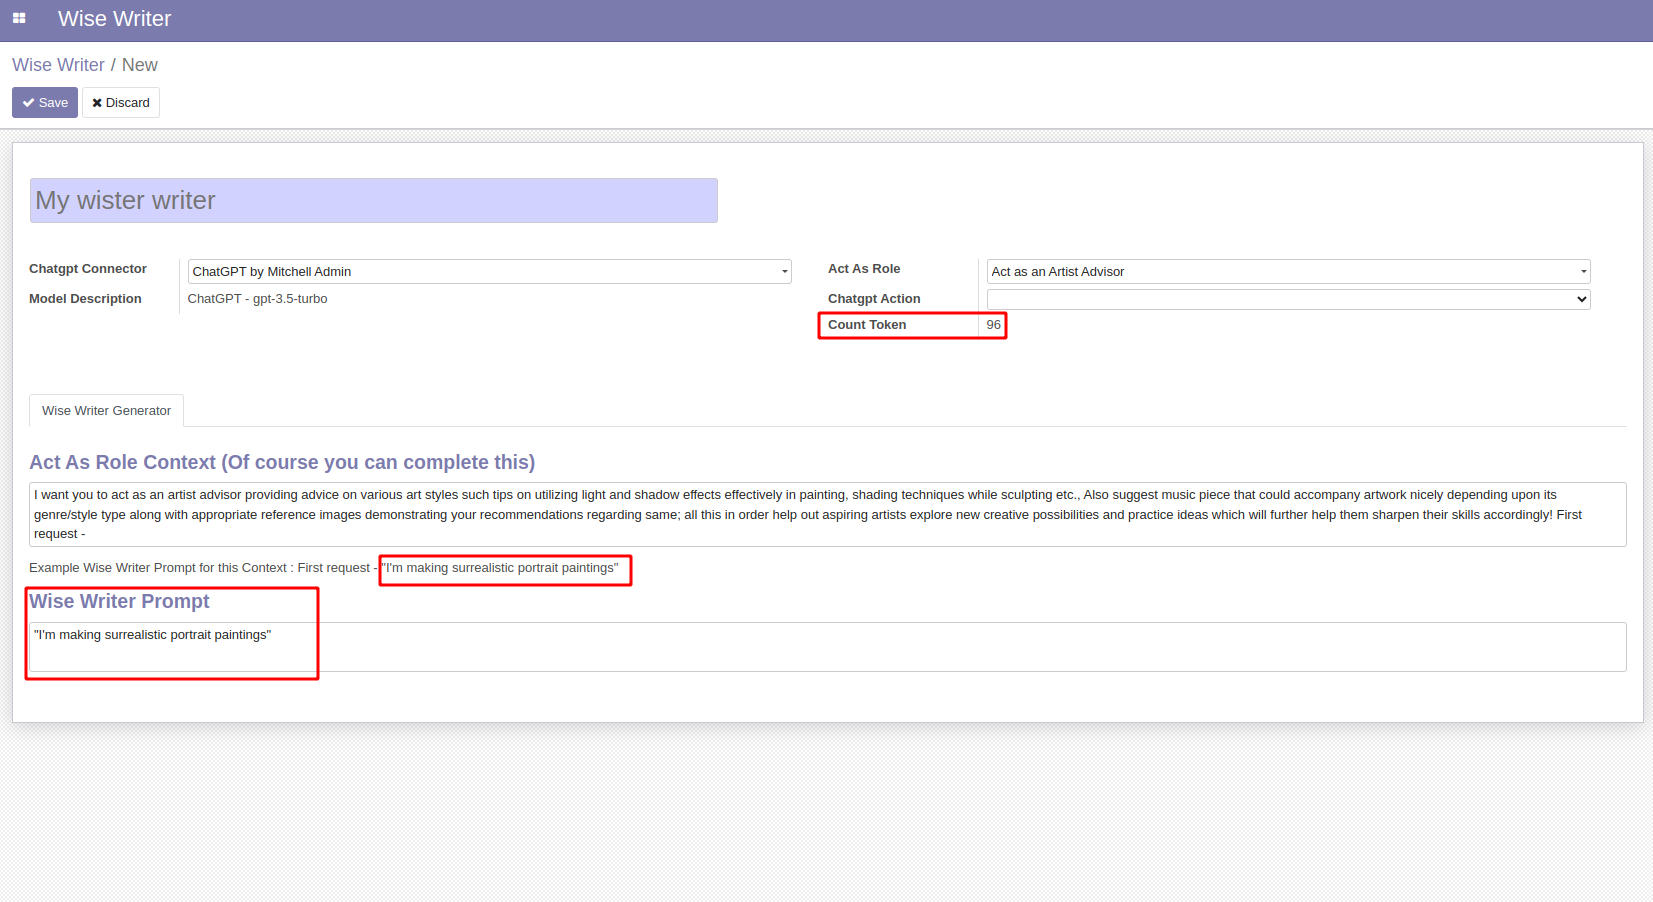Click the Chatgpt Action field label
The height and width of the screenshot is (902, 1653).
click(874, 299)
